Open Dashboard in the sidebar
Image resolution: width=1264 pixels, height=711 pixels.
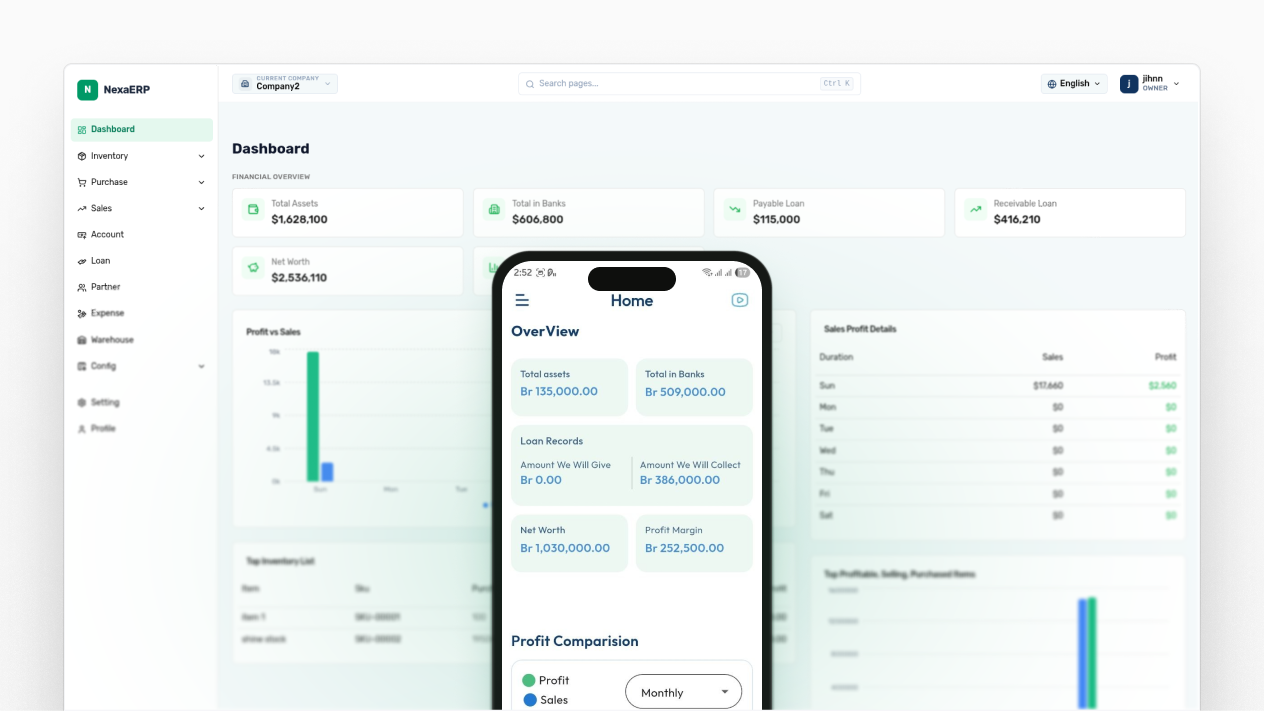(x=142, y=129)
